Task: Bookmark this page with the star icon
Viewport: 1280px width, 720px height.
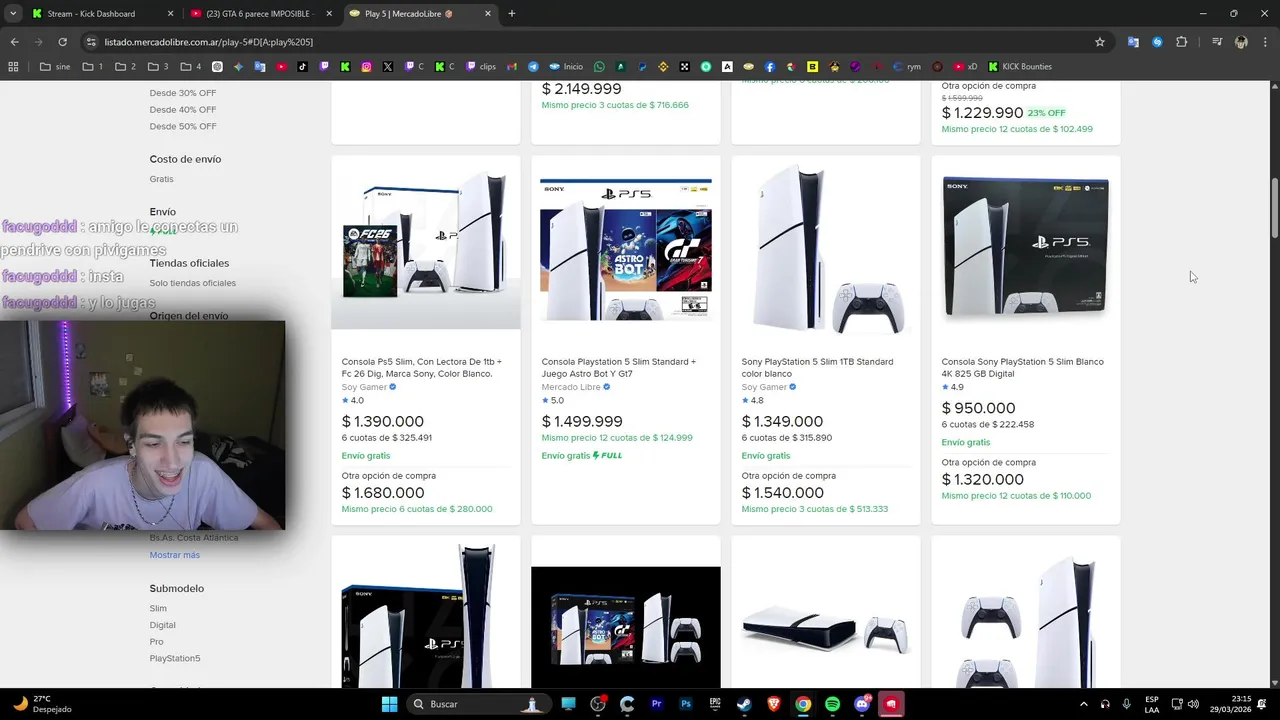Action: pos(1100,42)
